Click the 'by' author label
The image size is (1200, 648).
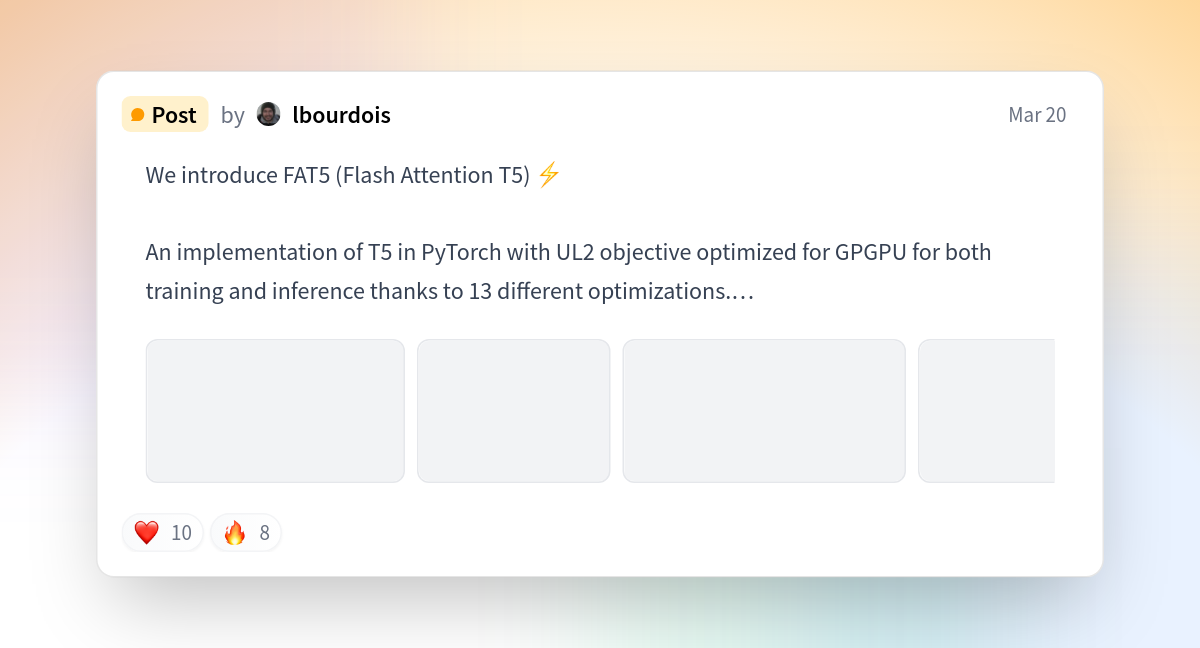point(232,115)
